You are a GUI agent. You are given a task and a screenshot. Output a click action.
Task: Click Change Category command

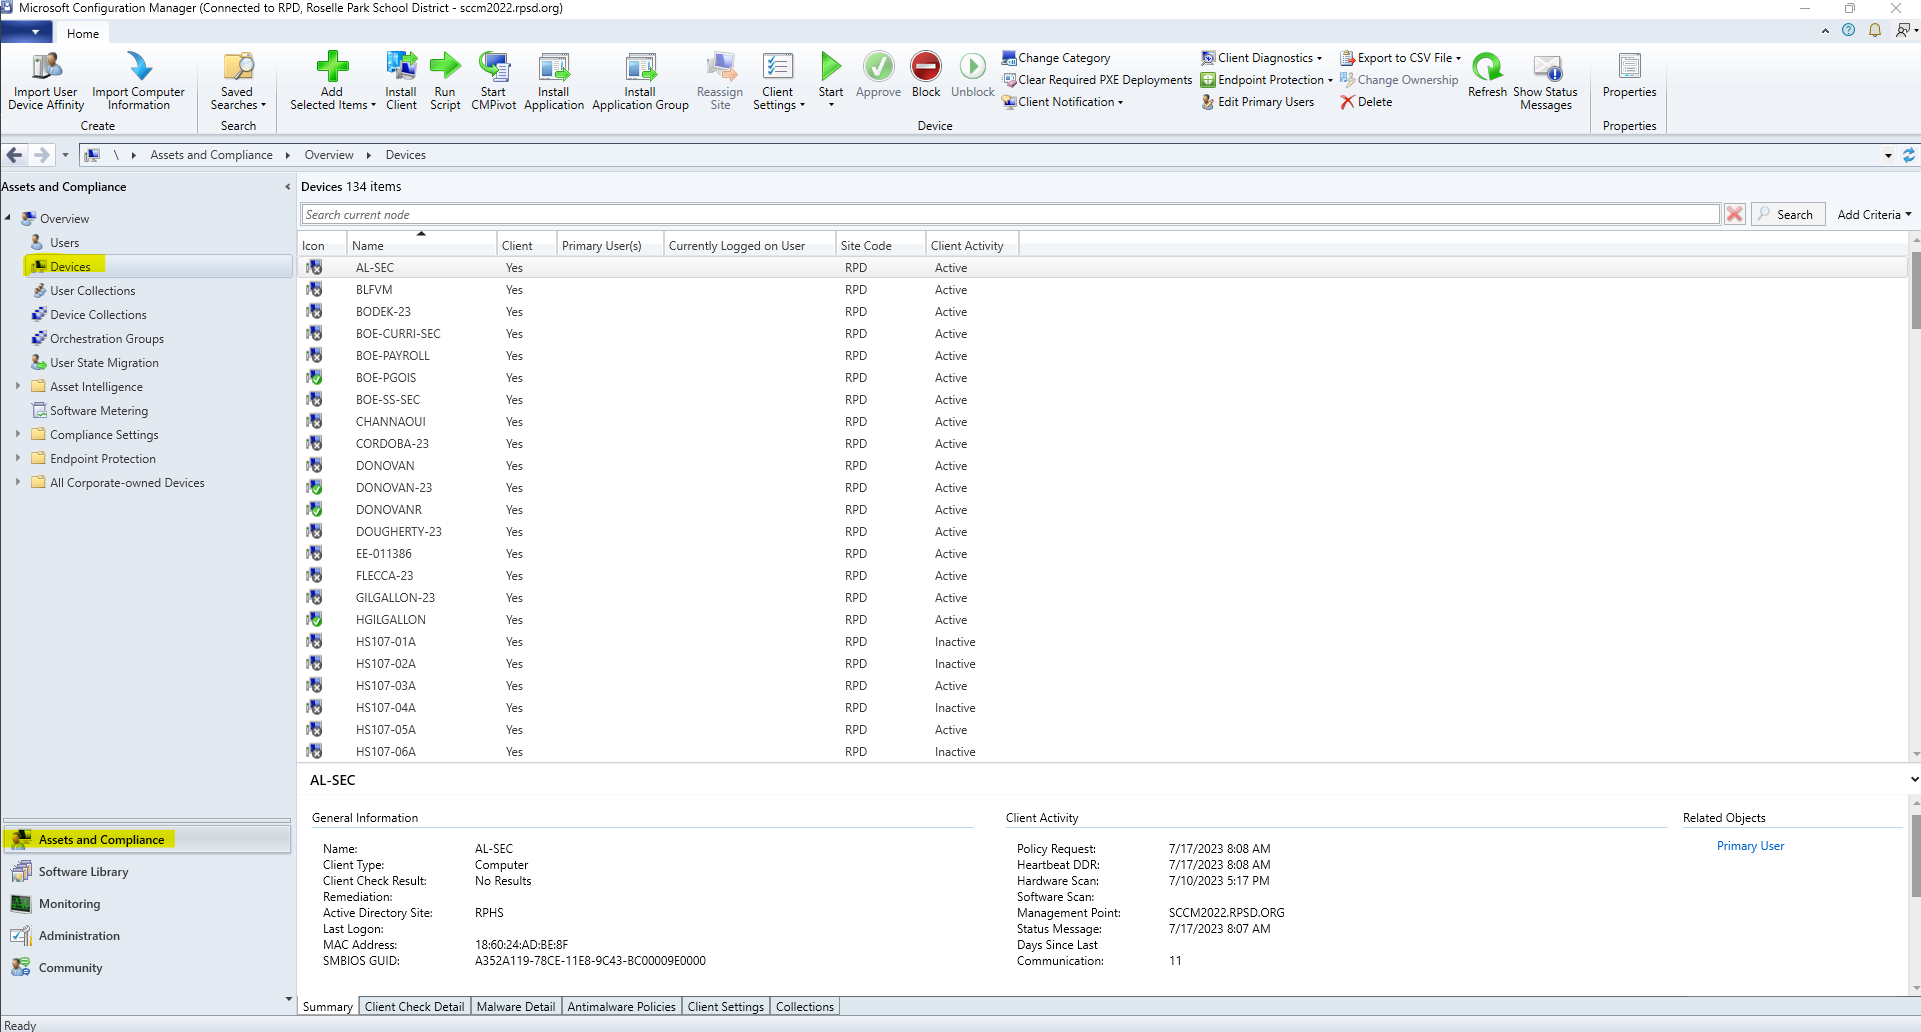tap(1056, 58)
